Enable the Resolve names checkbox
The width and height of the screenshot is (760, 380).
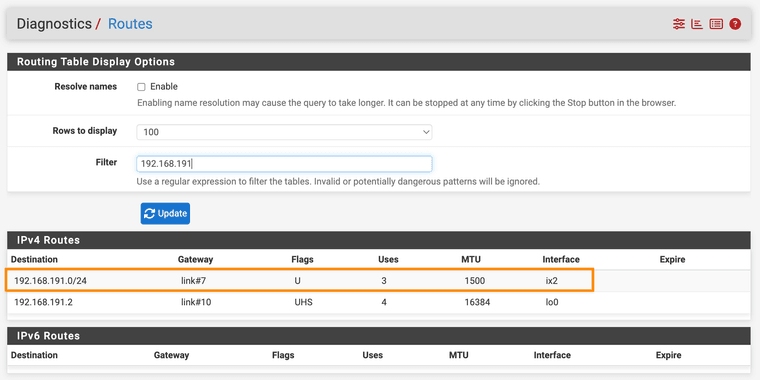tap(141, 87)
